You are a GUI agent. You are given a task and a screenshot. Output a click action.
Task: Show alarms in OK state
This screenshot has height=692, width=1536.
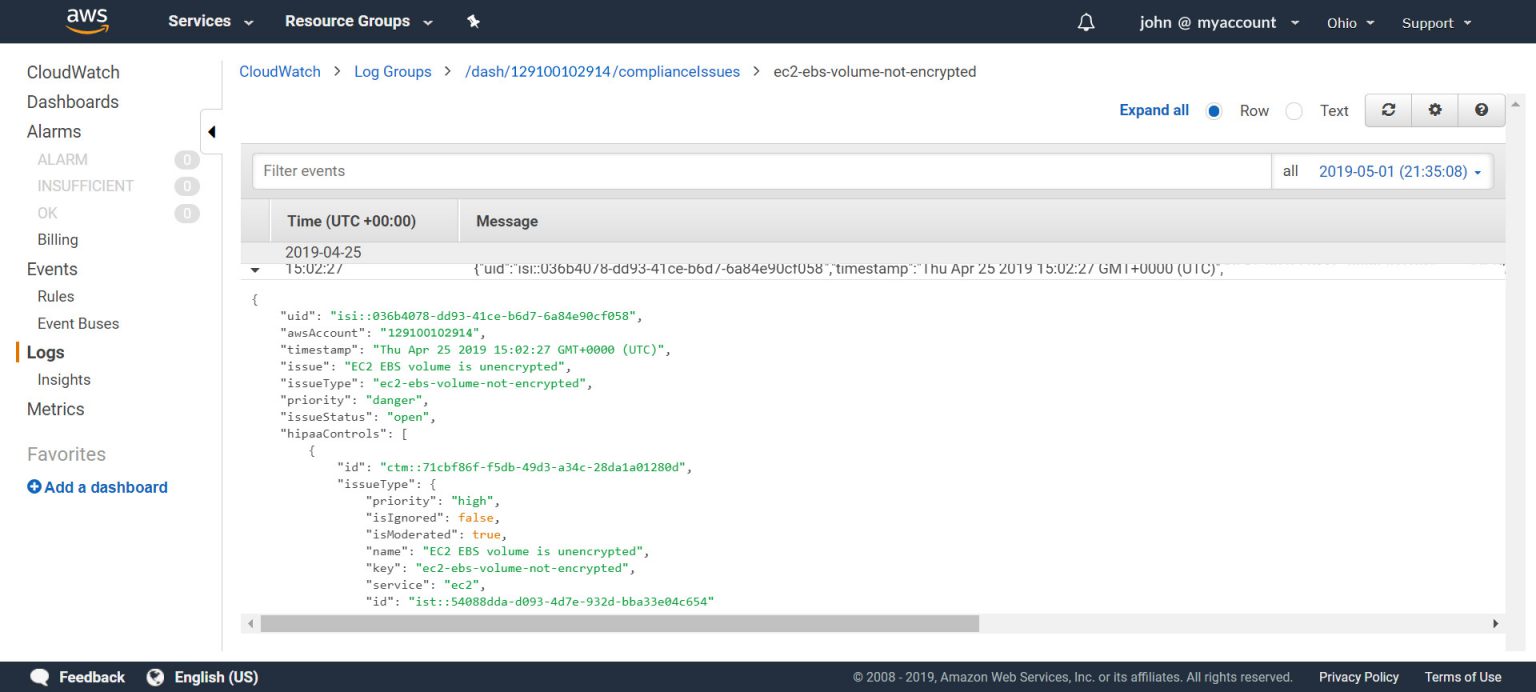pyautogui.click(x=47, y=213)
